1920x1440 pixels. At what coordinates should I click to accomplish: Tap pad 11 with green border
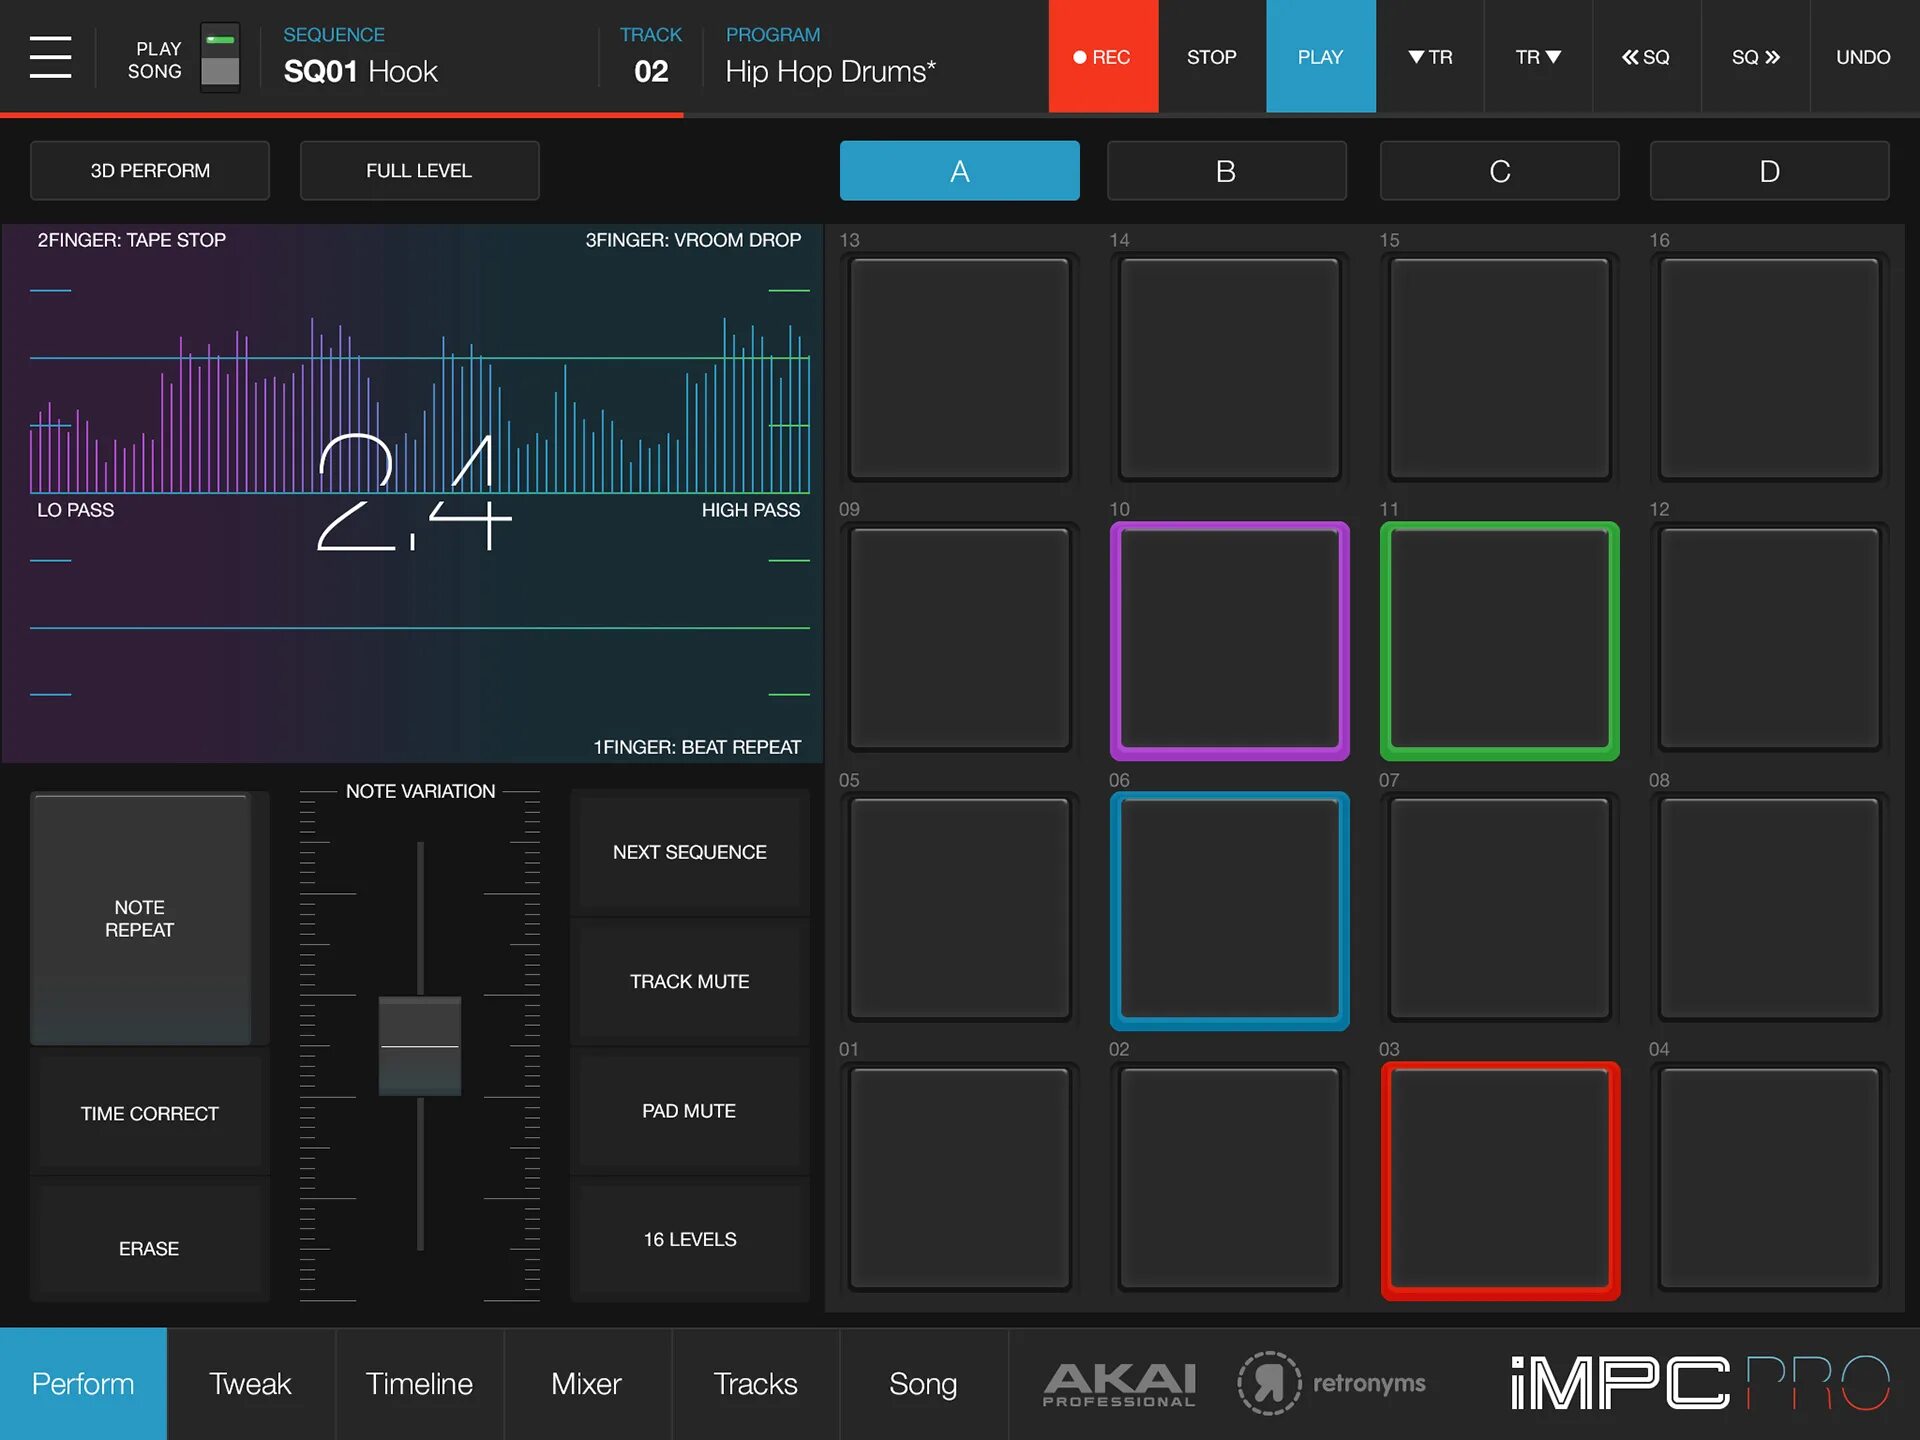click(1497, 635)
